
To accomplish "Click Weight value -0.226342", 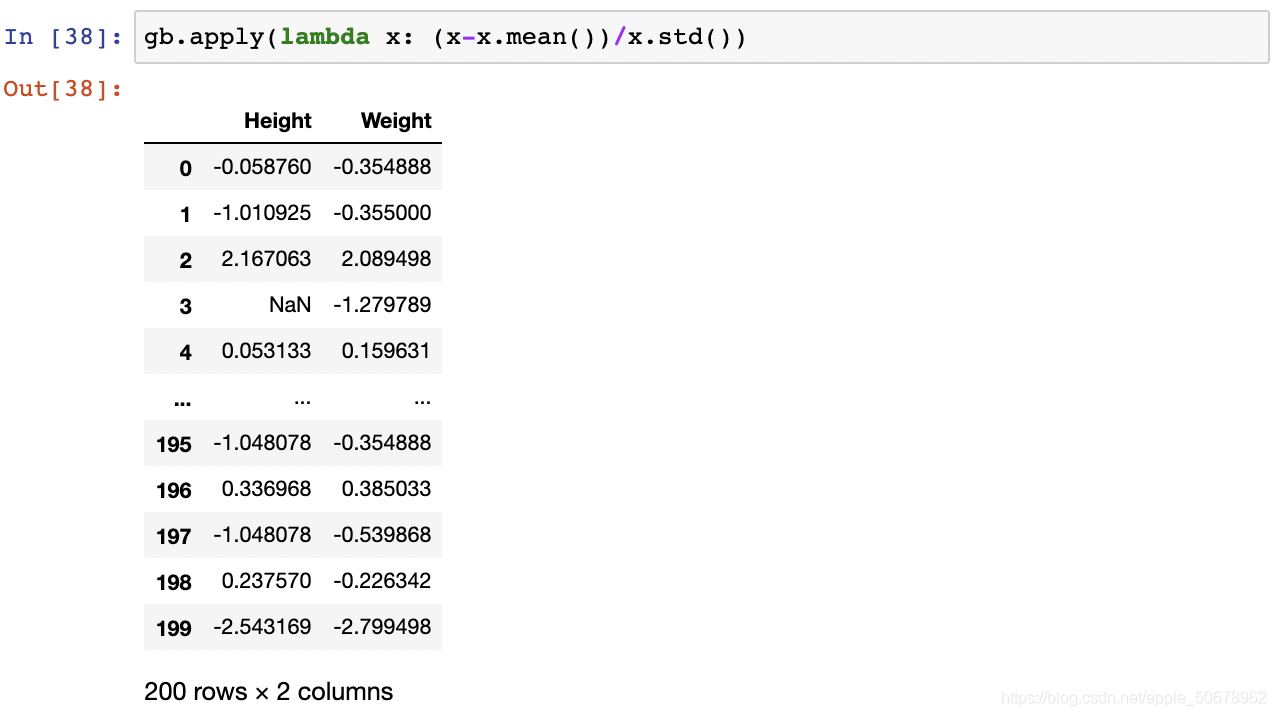I will [382, 581].
